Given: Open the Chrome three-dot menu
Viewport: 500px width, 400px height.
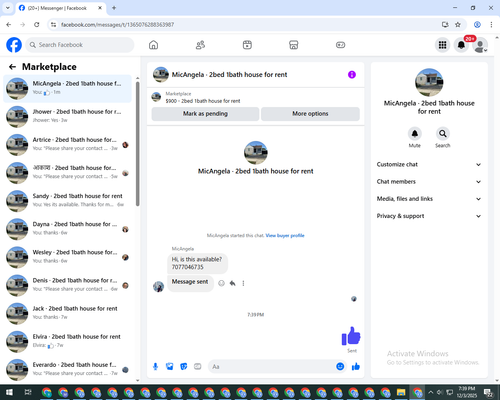Looking at the screenshot, I should tap(491, 25).
